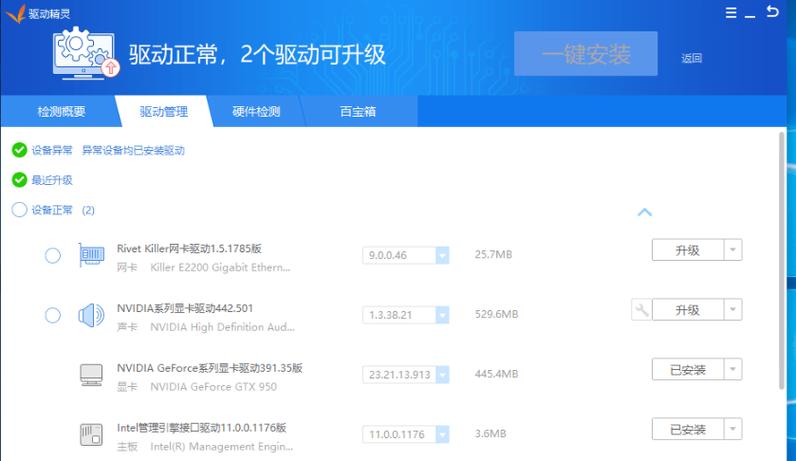Click the Rivet Killer网卡驱动1.5.1785版 title
The width and height of the screenshot is (796, 461).
point(189,248)
